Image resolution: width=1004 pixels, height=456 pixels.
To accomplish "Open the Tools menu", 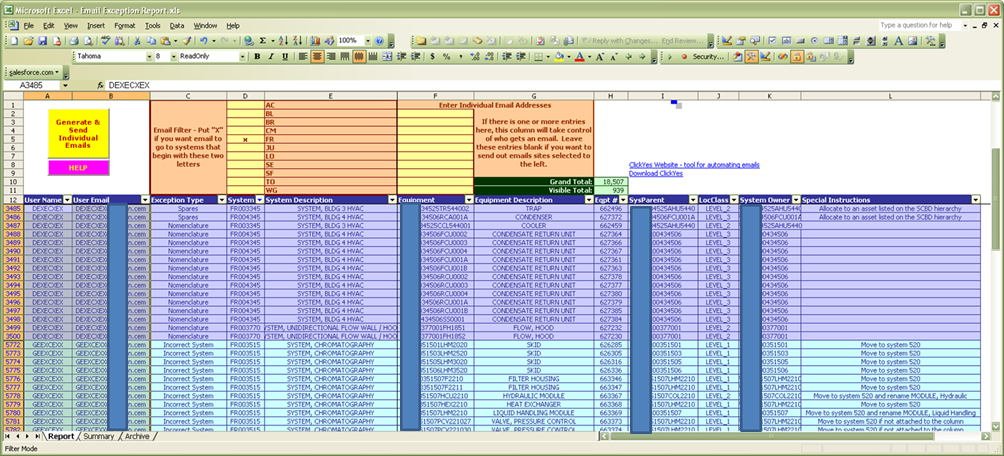I will click(152, 26).
